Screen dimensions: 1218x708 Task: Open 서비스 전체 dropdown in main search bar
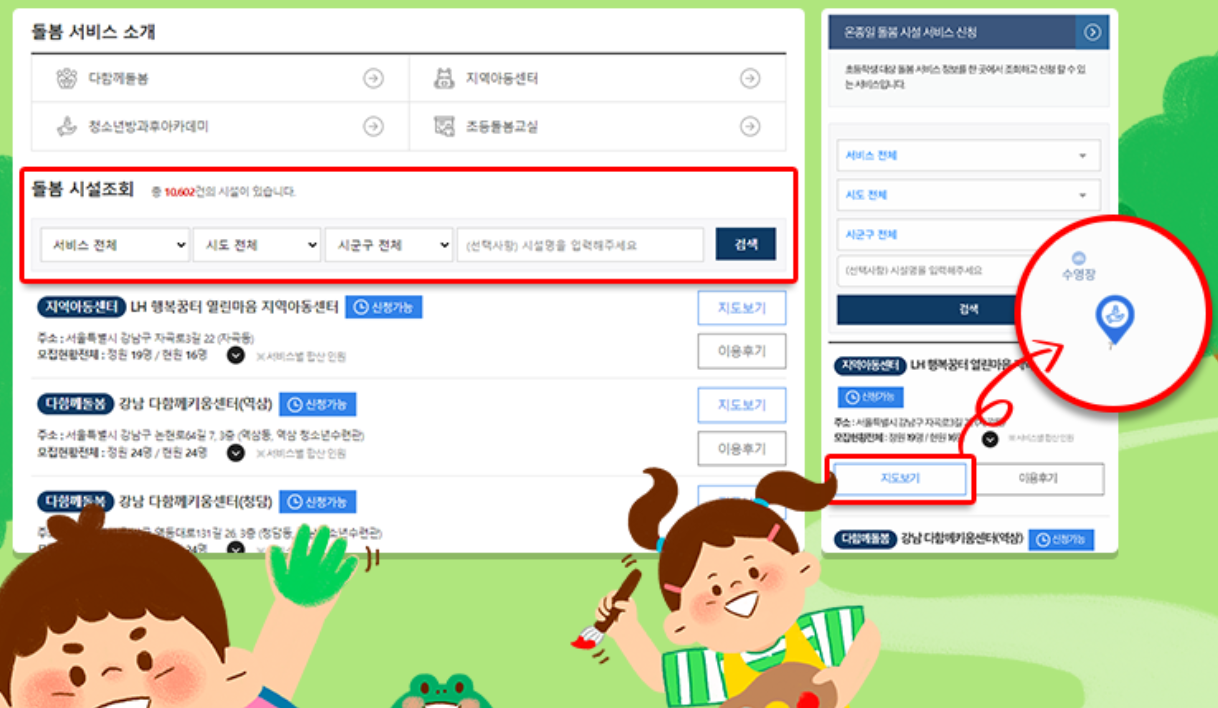click(x=115, y=245)
